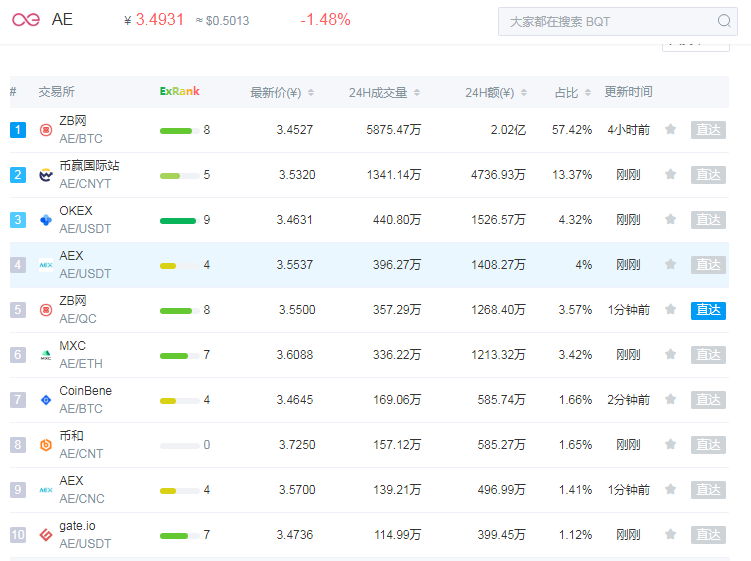Click 直达 for CoinBene AE/BTC
Screen dimensions: 751x561
point(708,400)
